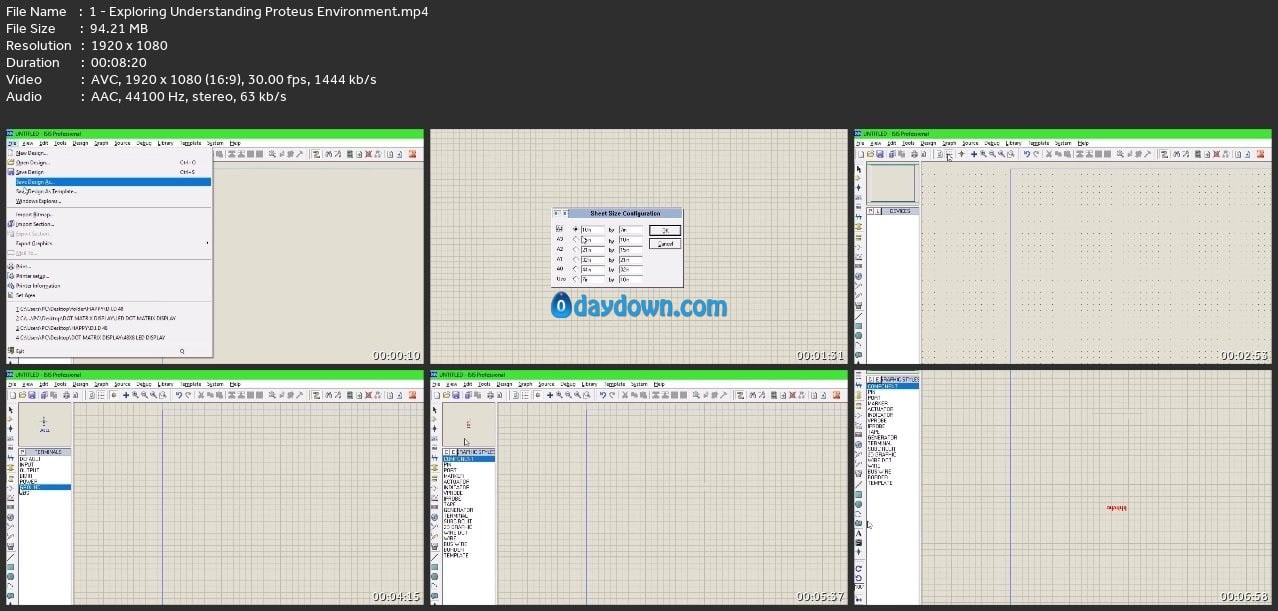The image size is (1278, 611).
Task: Select POWER in the Terminals list
Action: (x=26, y=481)
